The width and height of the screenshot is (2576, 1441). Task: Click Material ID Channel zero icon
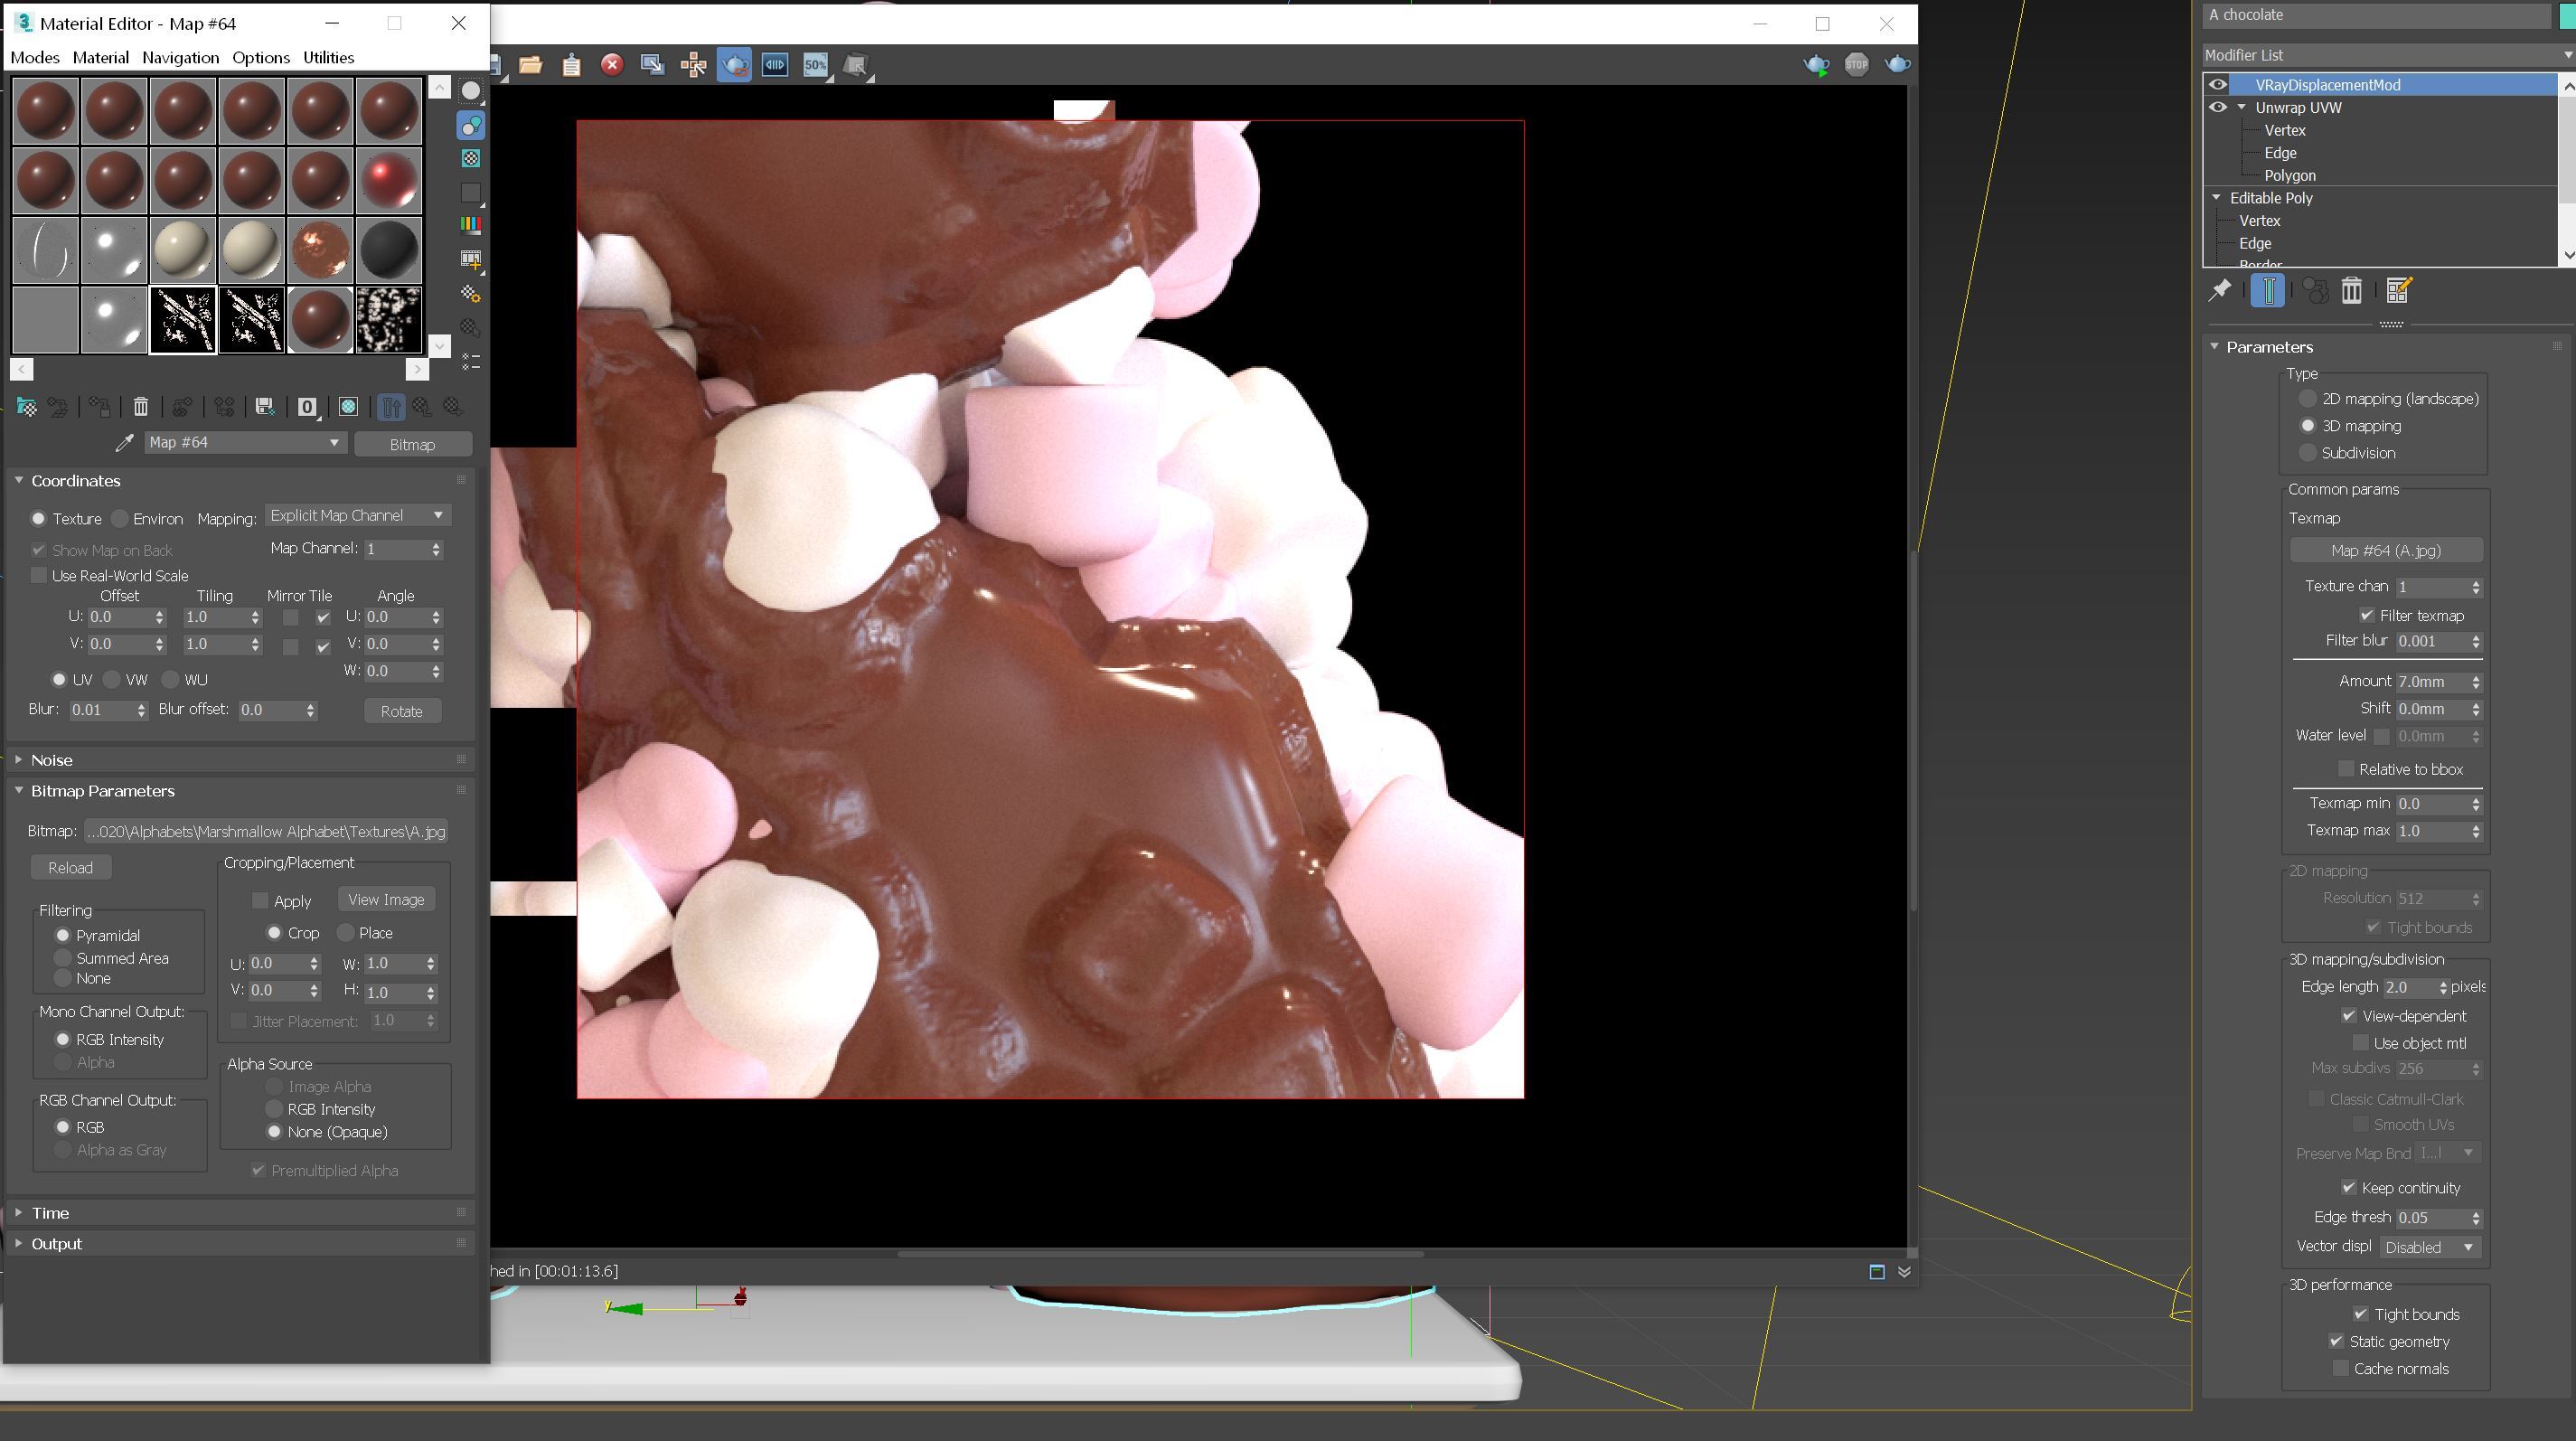tap(307, 407)
